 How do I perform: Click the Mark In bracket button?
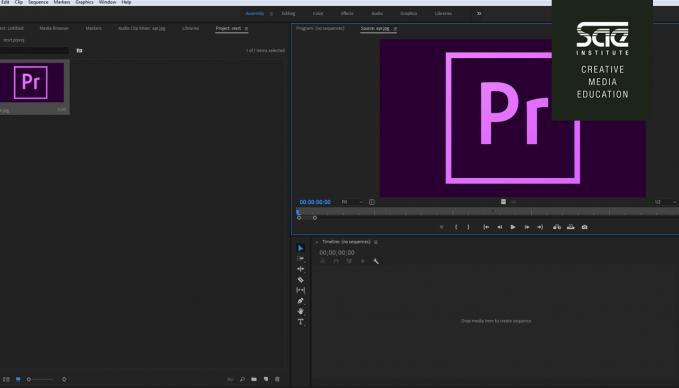(456, 227)
